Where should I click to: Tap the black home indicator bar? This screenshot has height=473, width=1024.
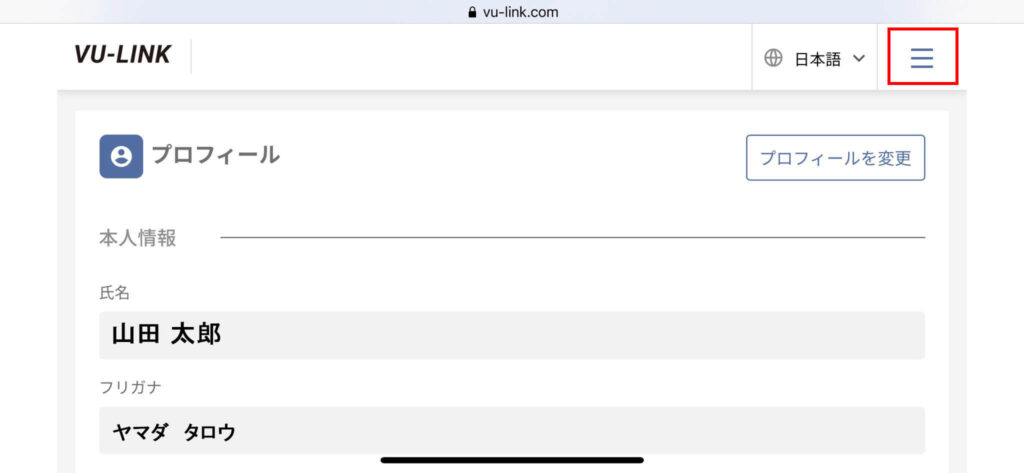[x=512, y=460]
